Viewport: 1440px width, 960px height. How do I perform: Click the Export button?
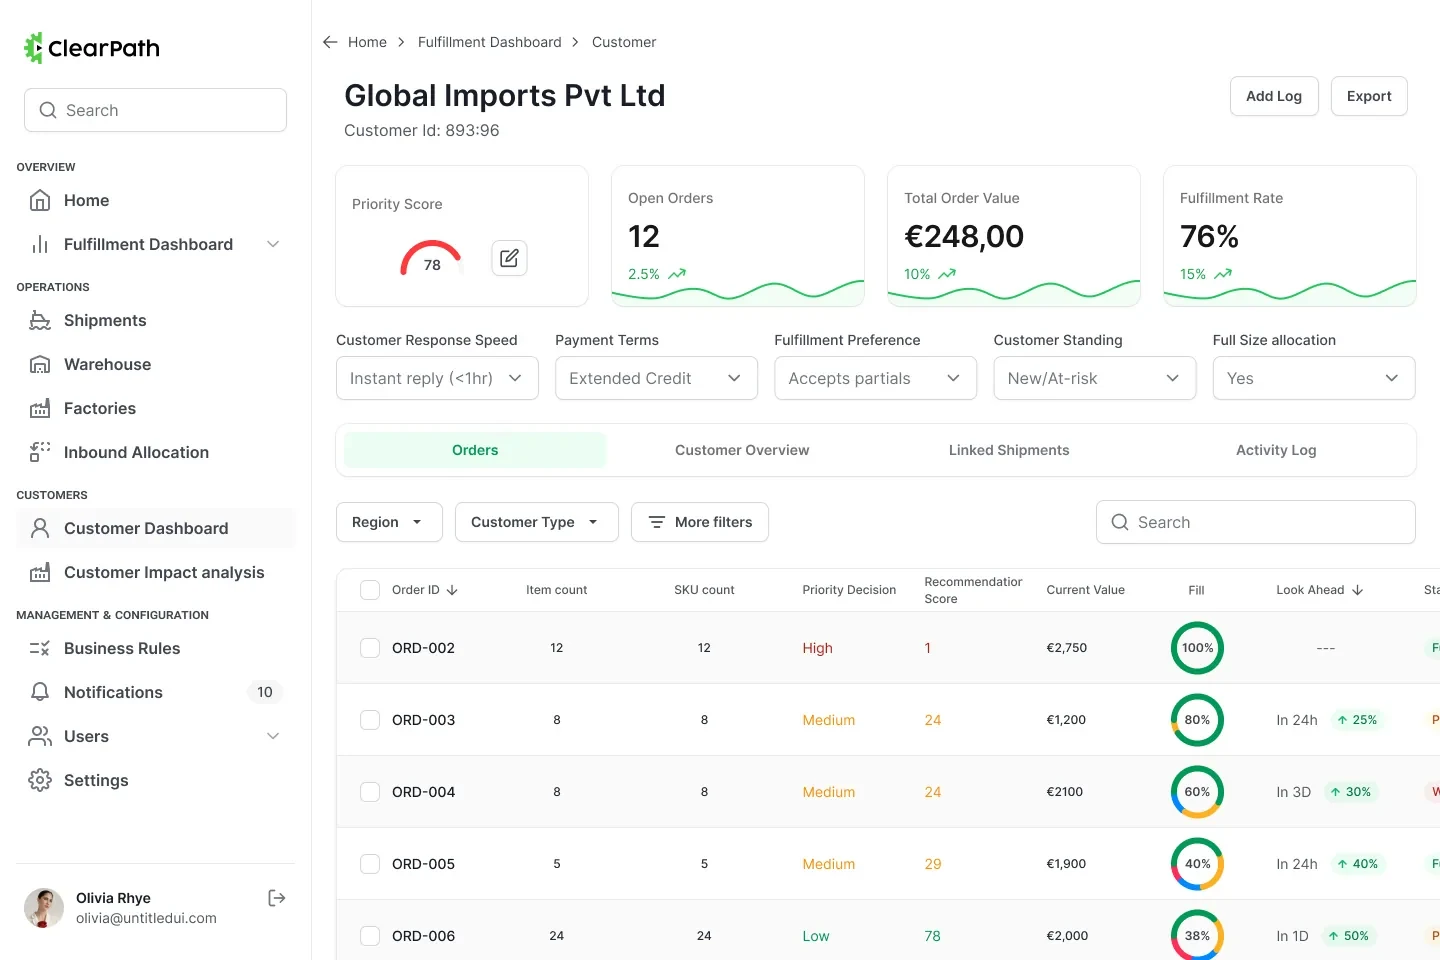(1369, 96)
